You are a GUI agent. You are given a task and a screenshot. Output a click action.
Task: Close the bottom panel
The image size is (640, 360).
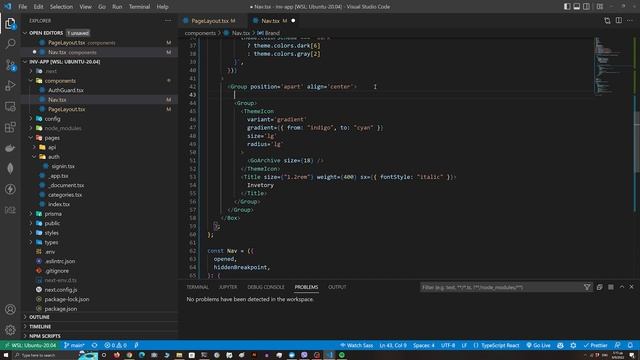tap(631, 287)
